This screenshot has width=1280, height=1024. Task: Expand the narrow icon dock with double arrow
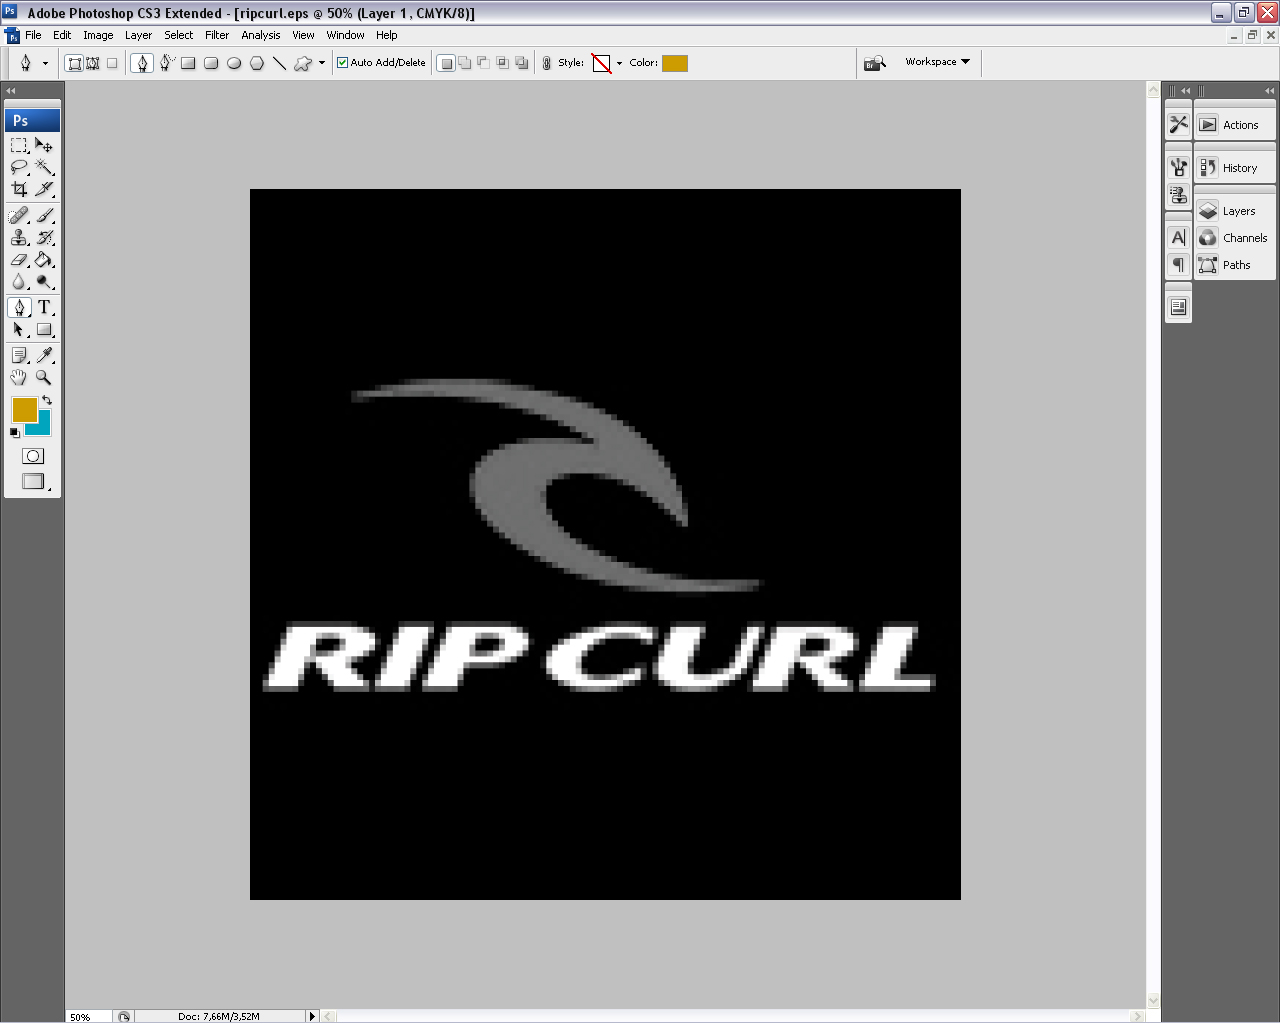(x=1186, y=91)
